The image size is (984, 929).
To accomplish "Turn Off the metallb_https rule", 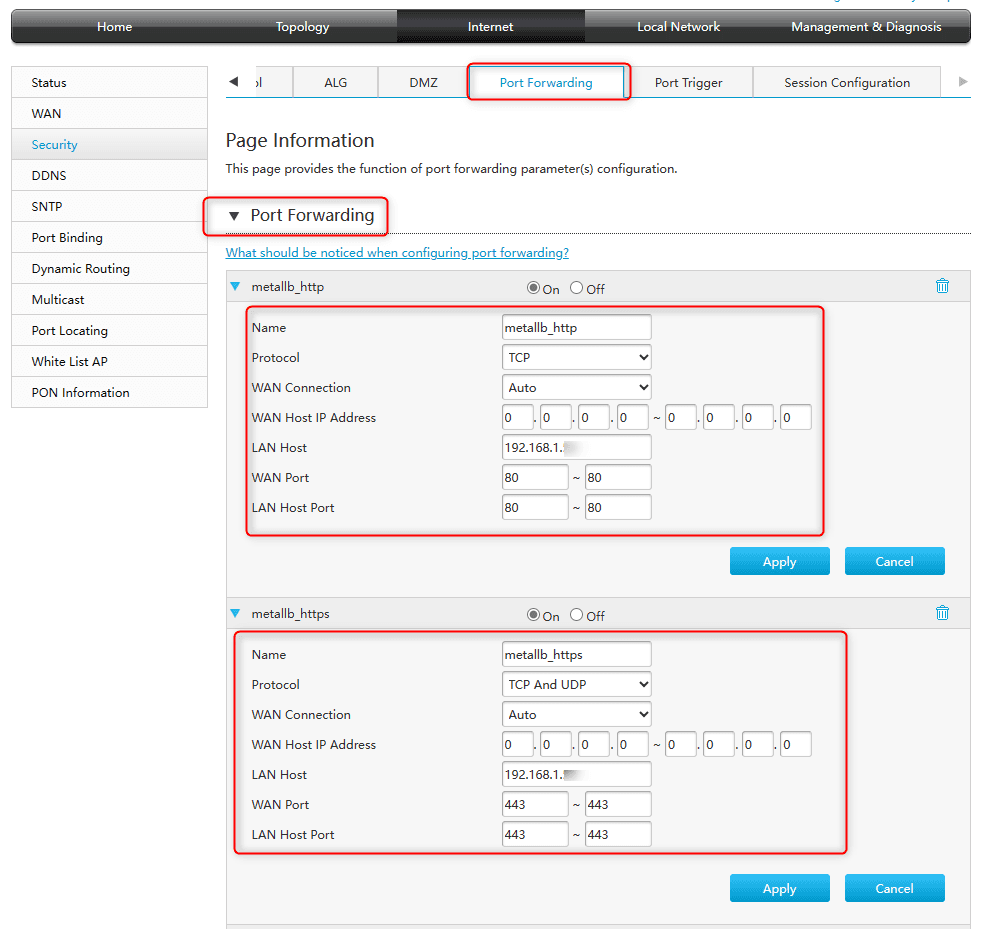I will 577,615.
